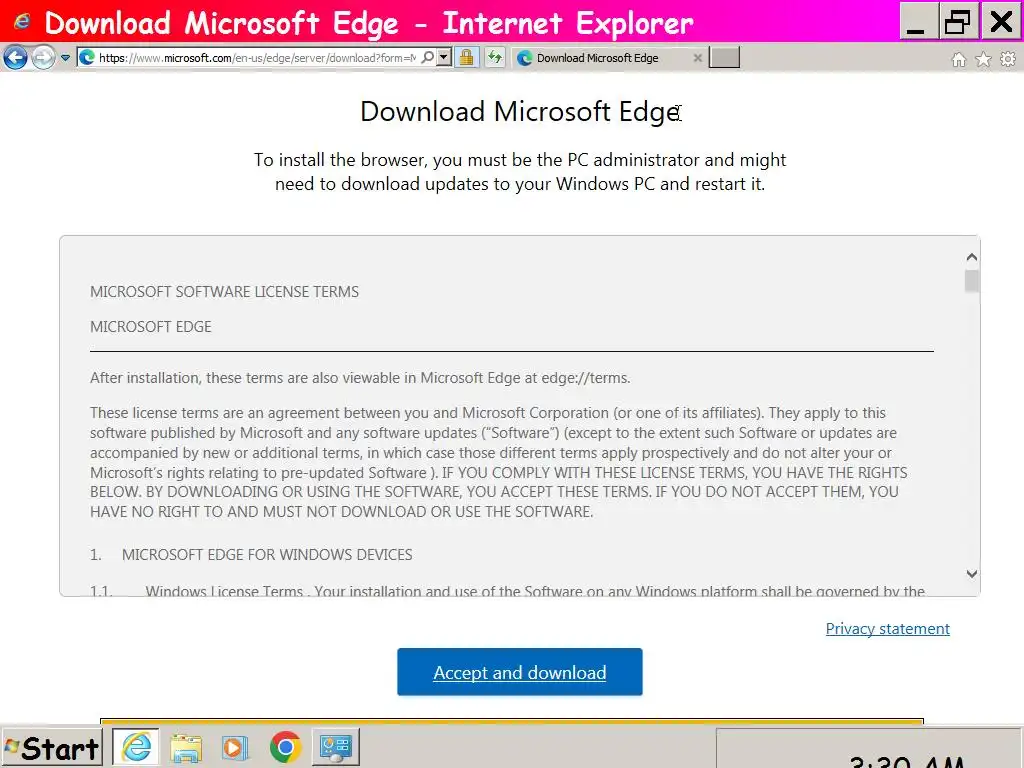Open a new tab with the blank tab button
Screen dimensions: 1024x768
(x=724, y=57)
